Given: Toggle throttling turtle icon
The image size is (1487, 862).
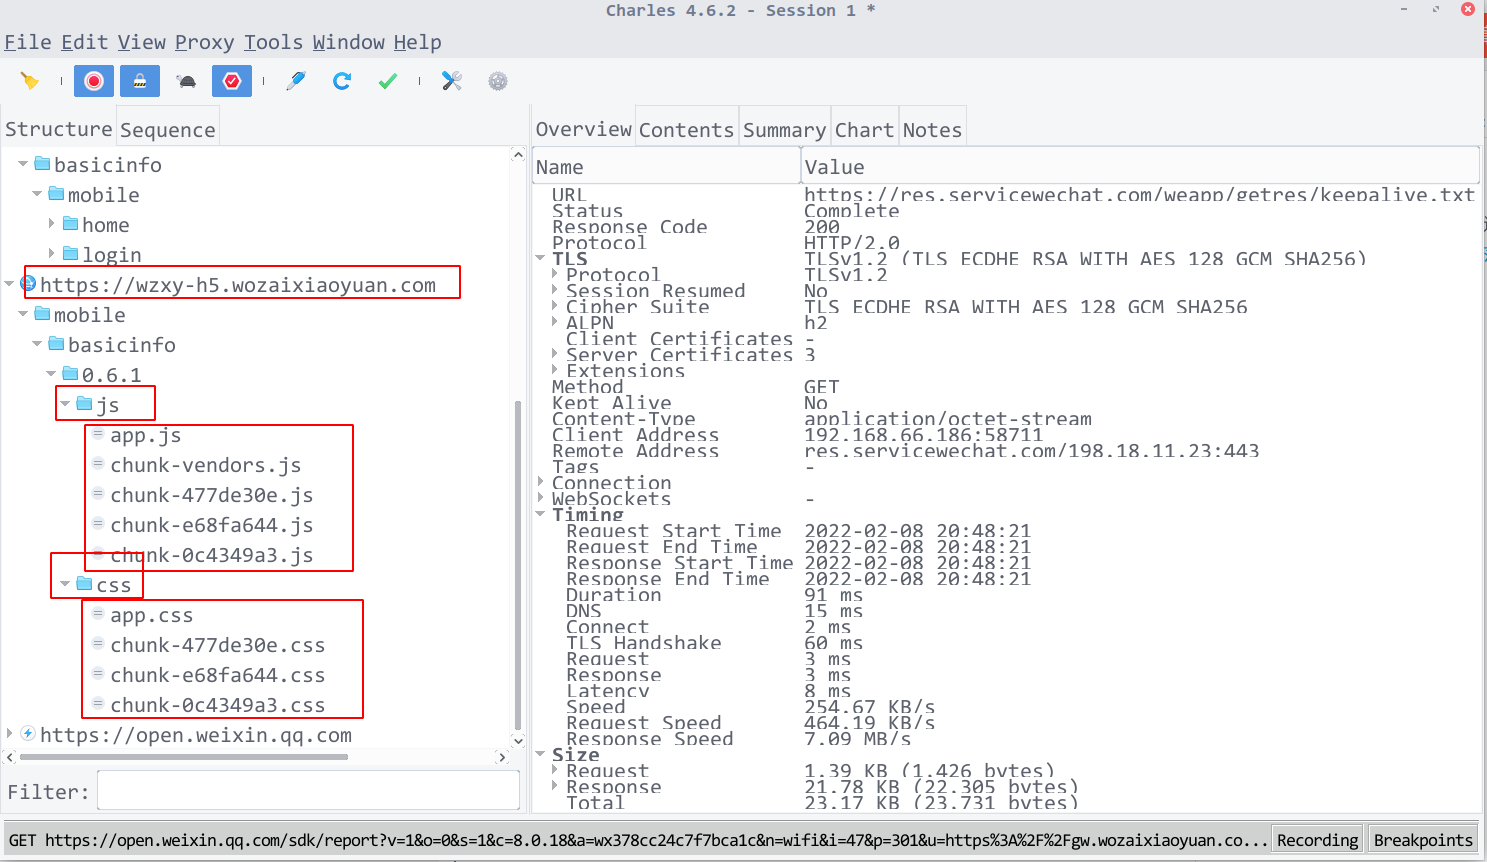Looking at the screenshot, I should click(x=186, y=81).
